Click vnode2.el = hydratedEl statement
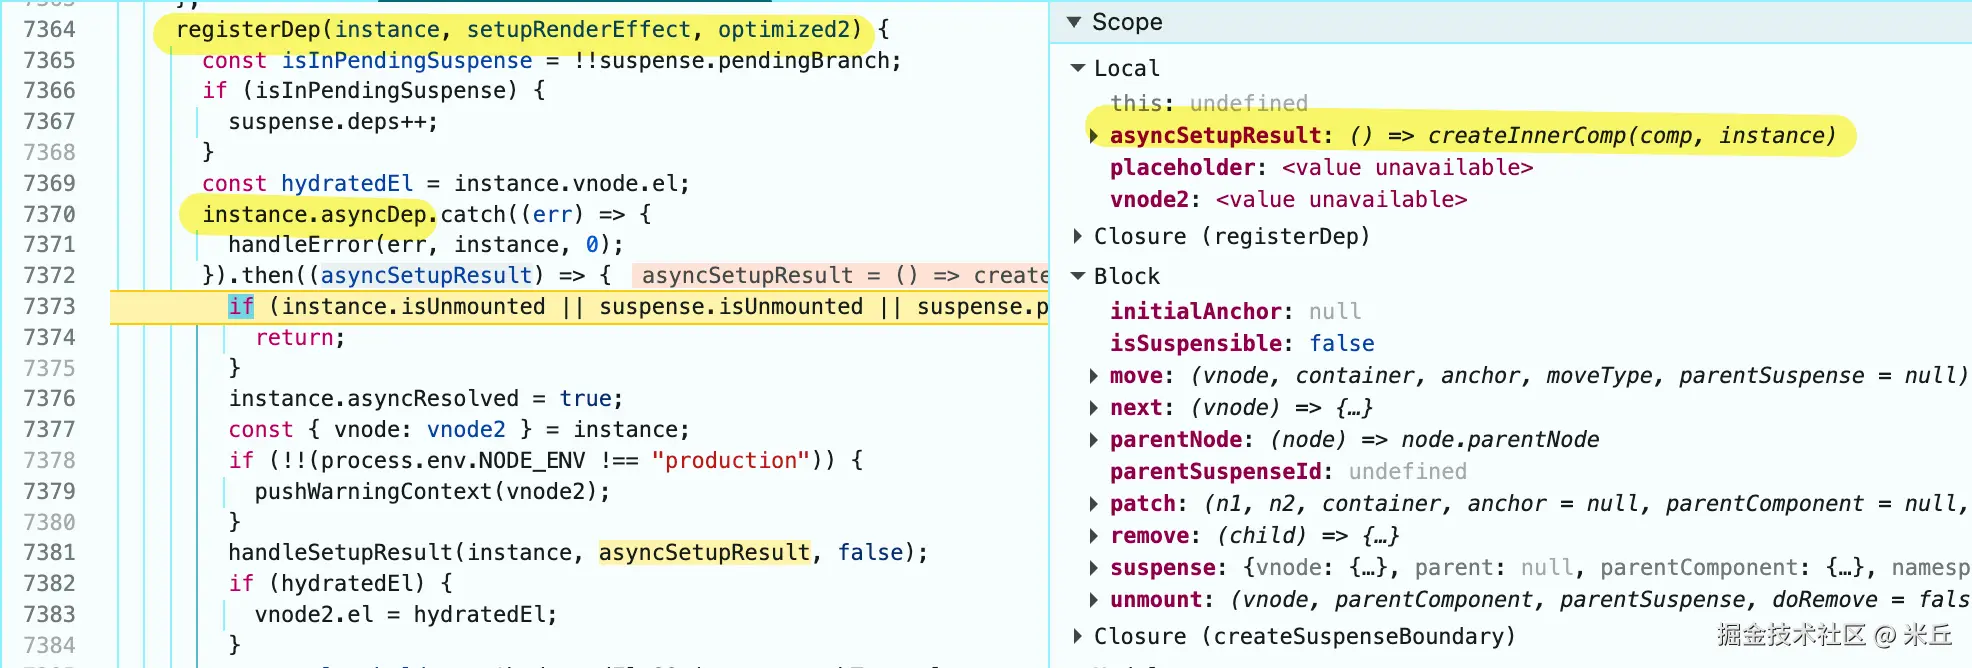The width and height of the screenshot is (1972, 668). 406,614
